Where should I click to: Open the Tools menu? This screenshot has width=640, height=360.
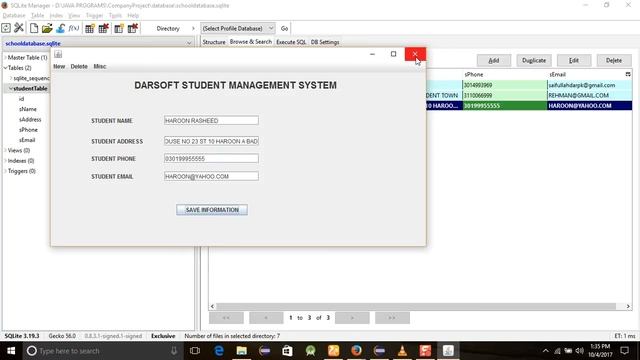pyautogui.click(x=115, y=16)
